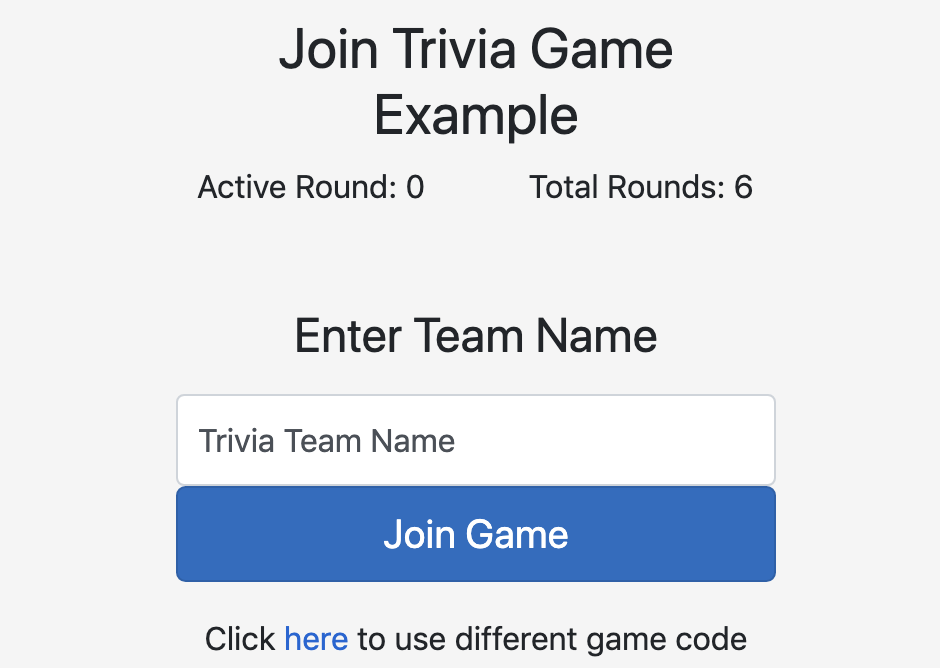Select the 'Active Round: 0' label

point(311,187)
